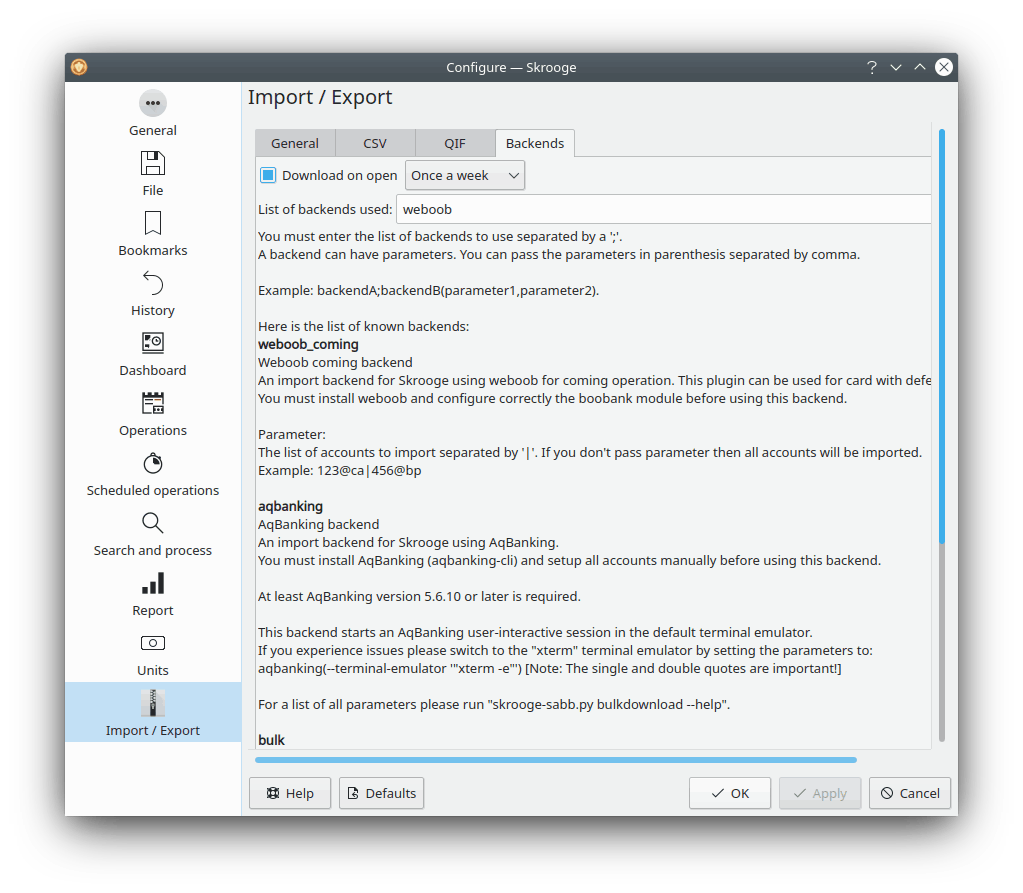Switch to the General tab
Viewport: 1023px width, 893px height.
pos(295,144)
